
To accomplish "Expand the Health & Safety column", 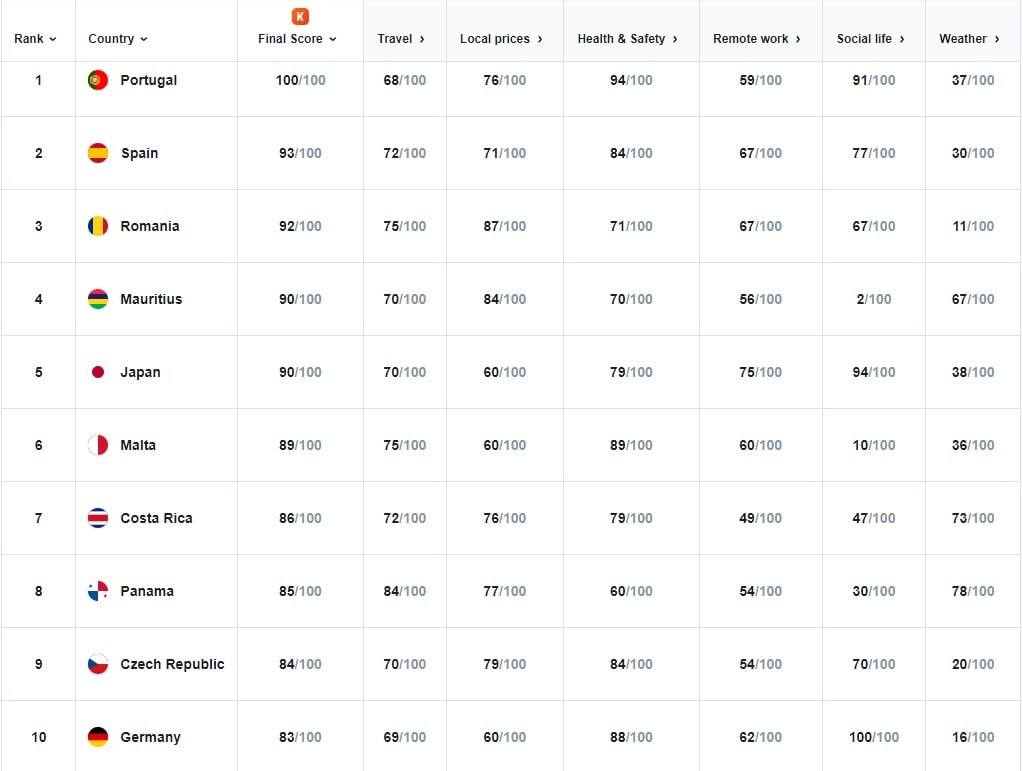I will (627, 39).
